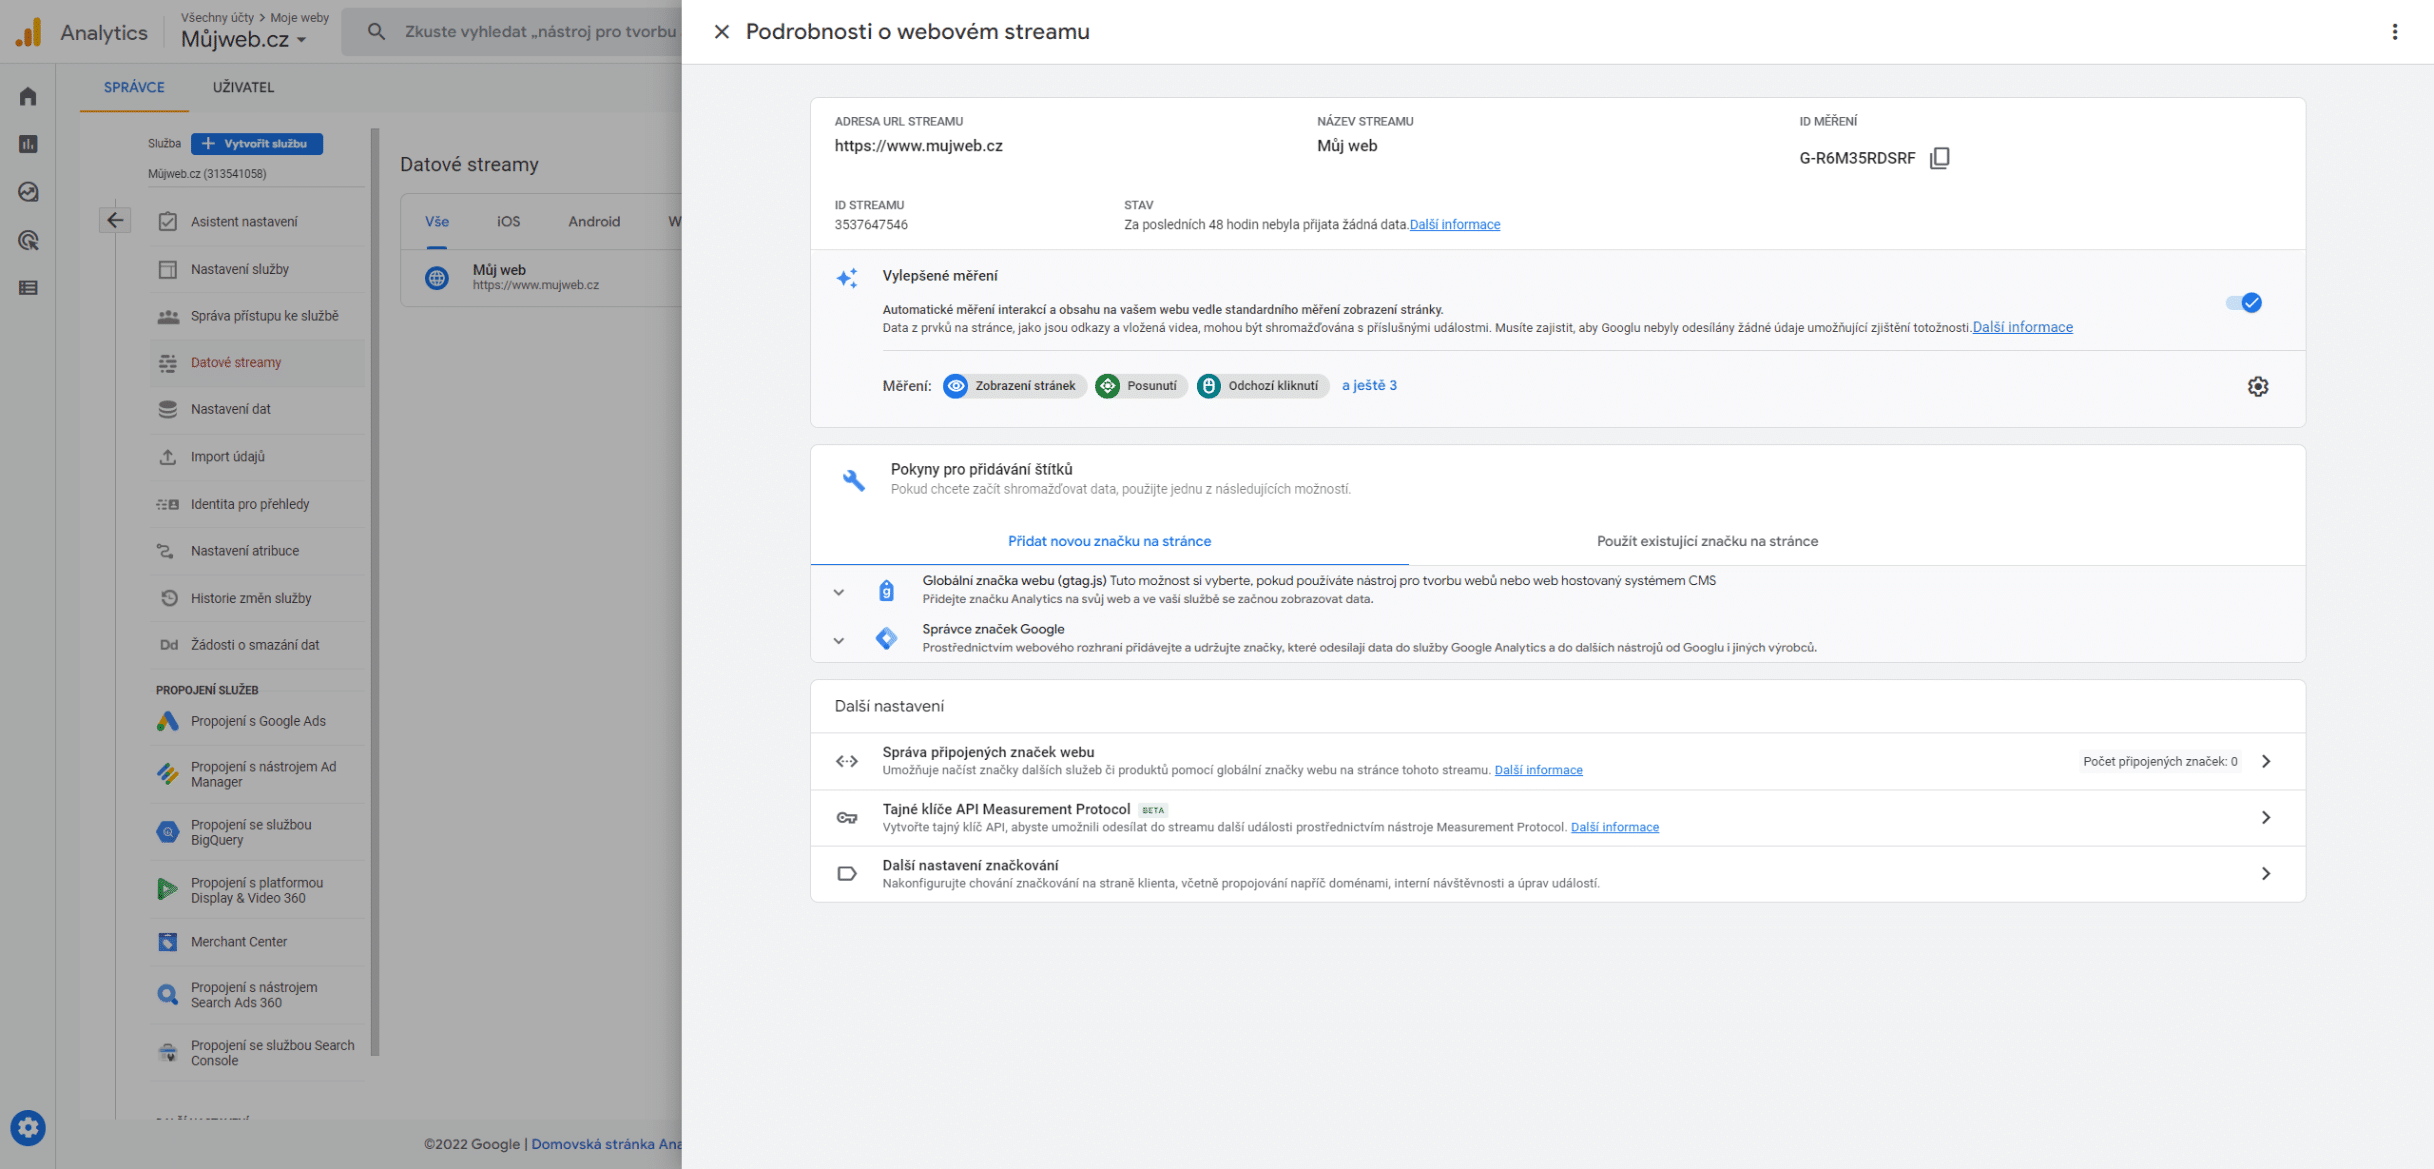Open Další informace link for Measurement Protocol
The width and height of the screenshot is (2434, 1169).
[1614, 827]
